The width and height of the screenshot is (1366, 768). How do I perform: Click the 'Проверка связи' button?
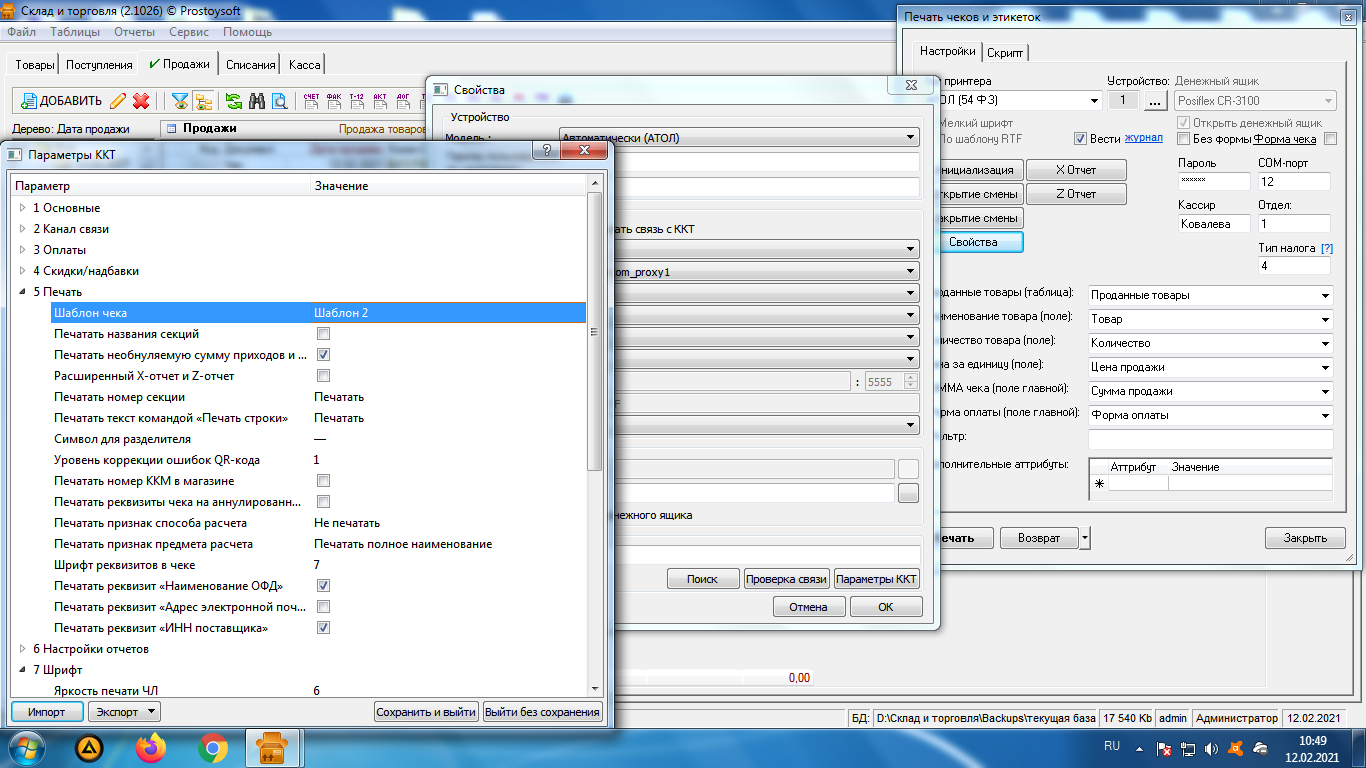click(787, 579)
